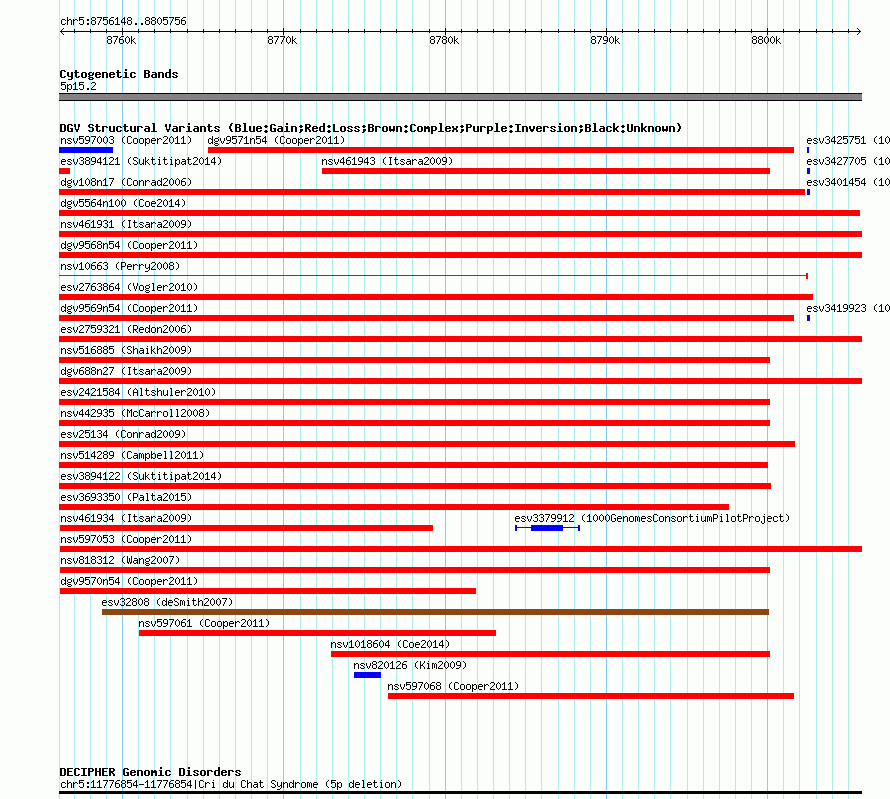Click the 8770k ruler tick label
Screen dimensions: 890x799
coord(282,40)
